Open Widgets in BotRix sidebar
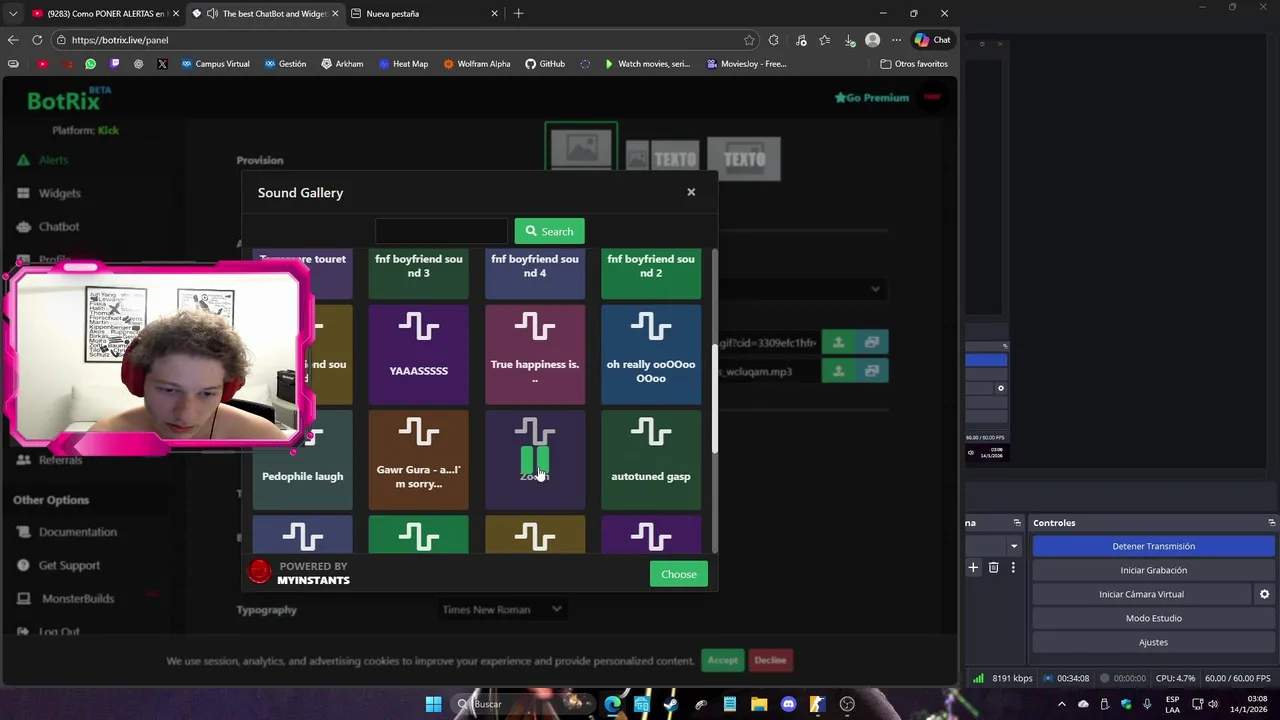This screenshot has width=1280, height=720. click(59, 193)
